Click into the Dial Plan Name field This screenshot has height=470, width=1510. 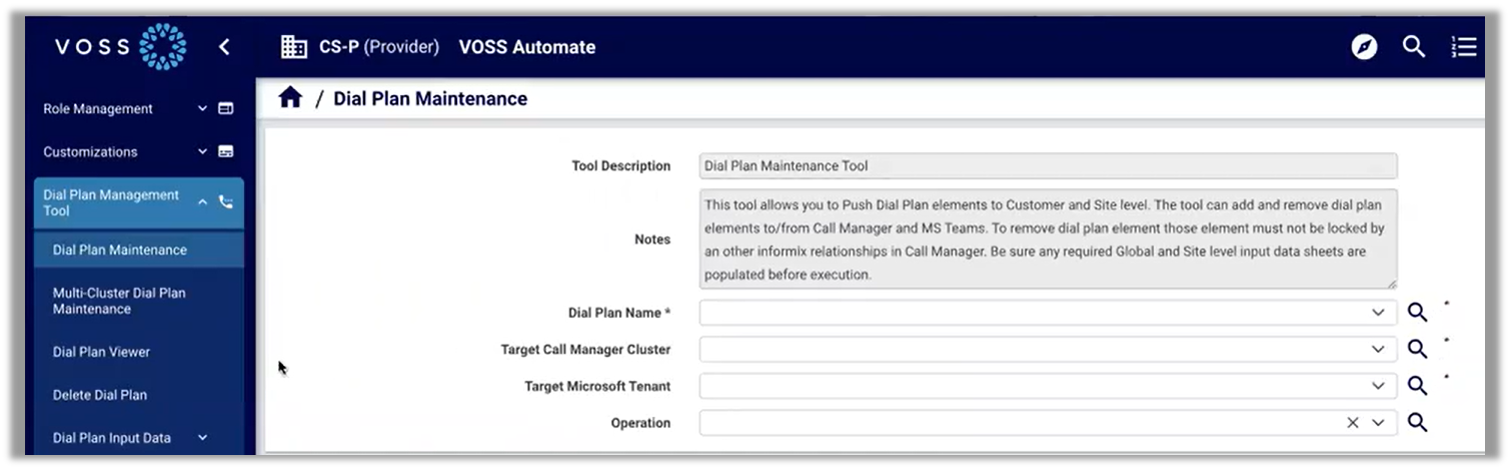coord(1048,313)
